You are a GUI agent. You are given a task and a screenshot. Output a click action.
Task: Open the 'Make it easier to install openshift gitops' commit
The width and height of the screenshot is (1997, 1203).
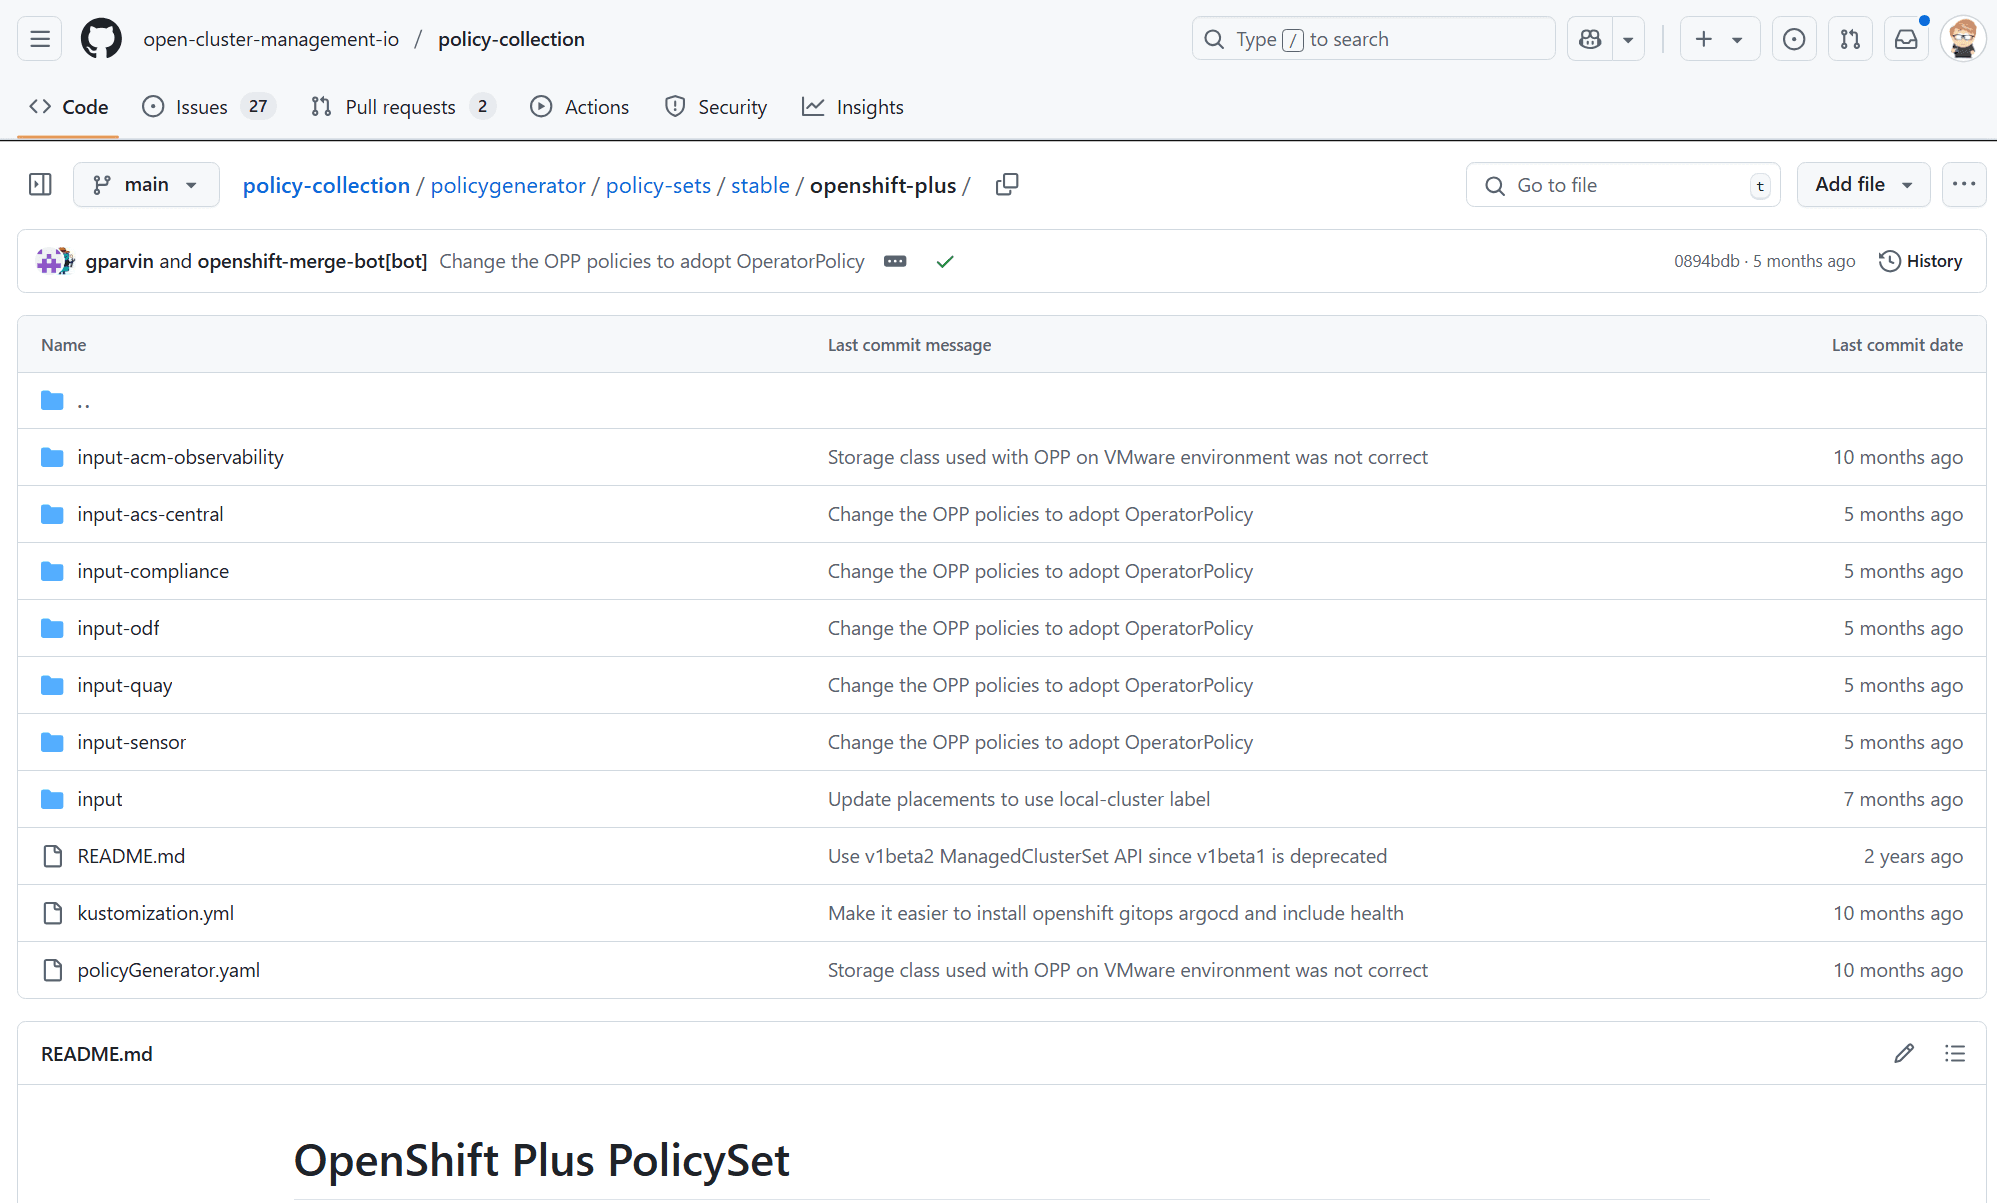pyautogui.click(x=1116, y=913)
